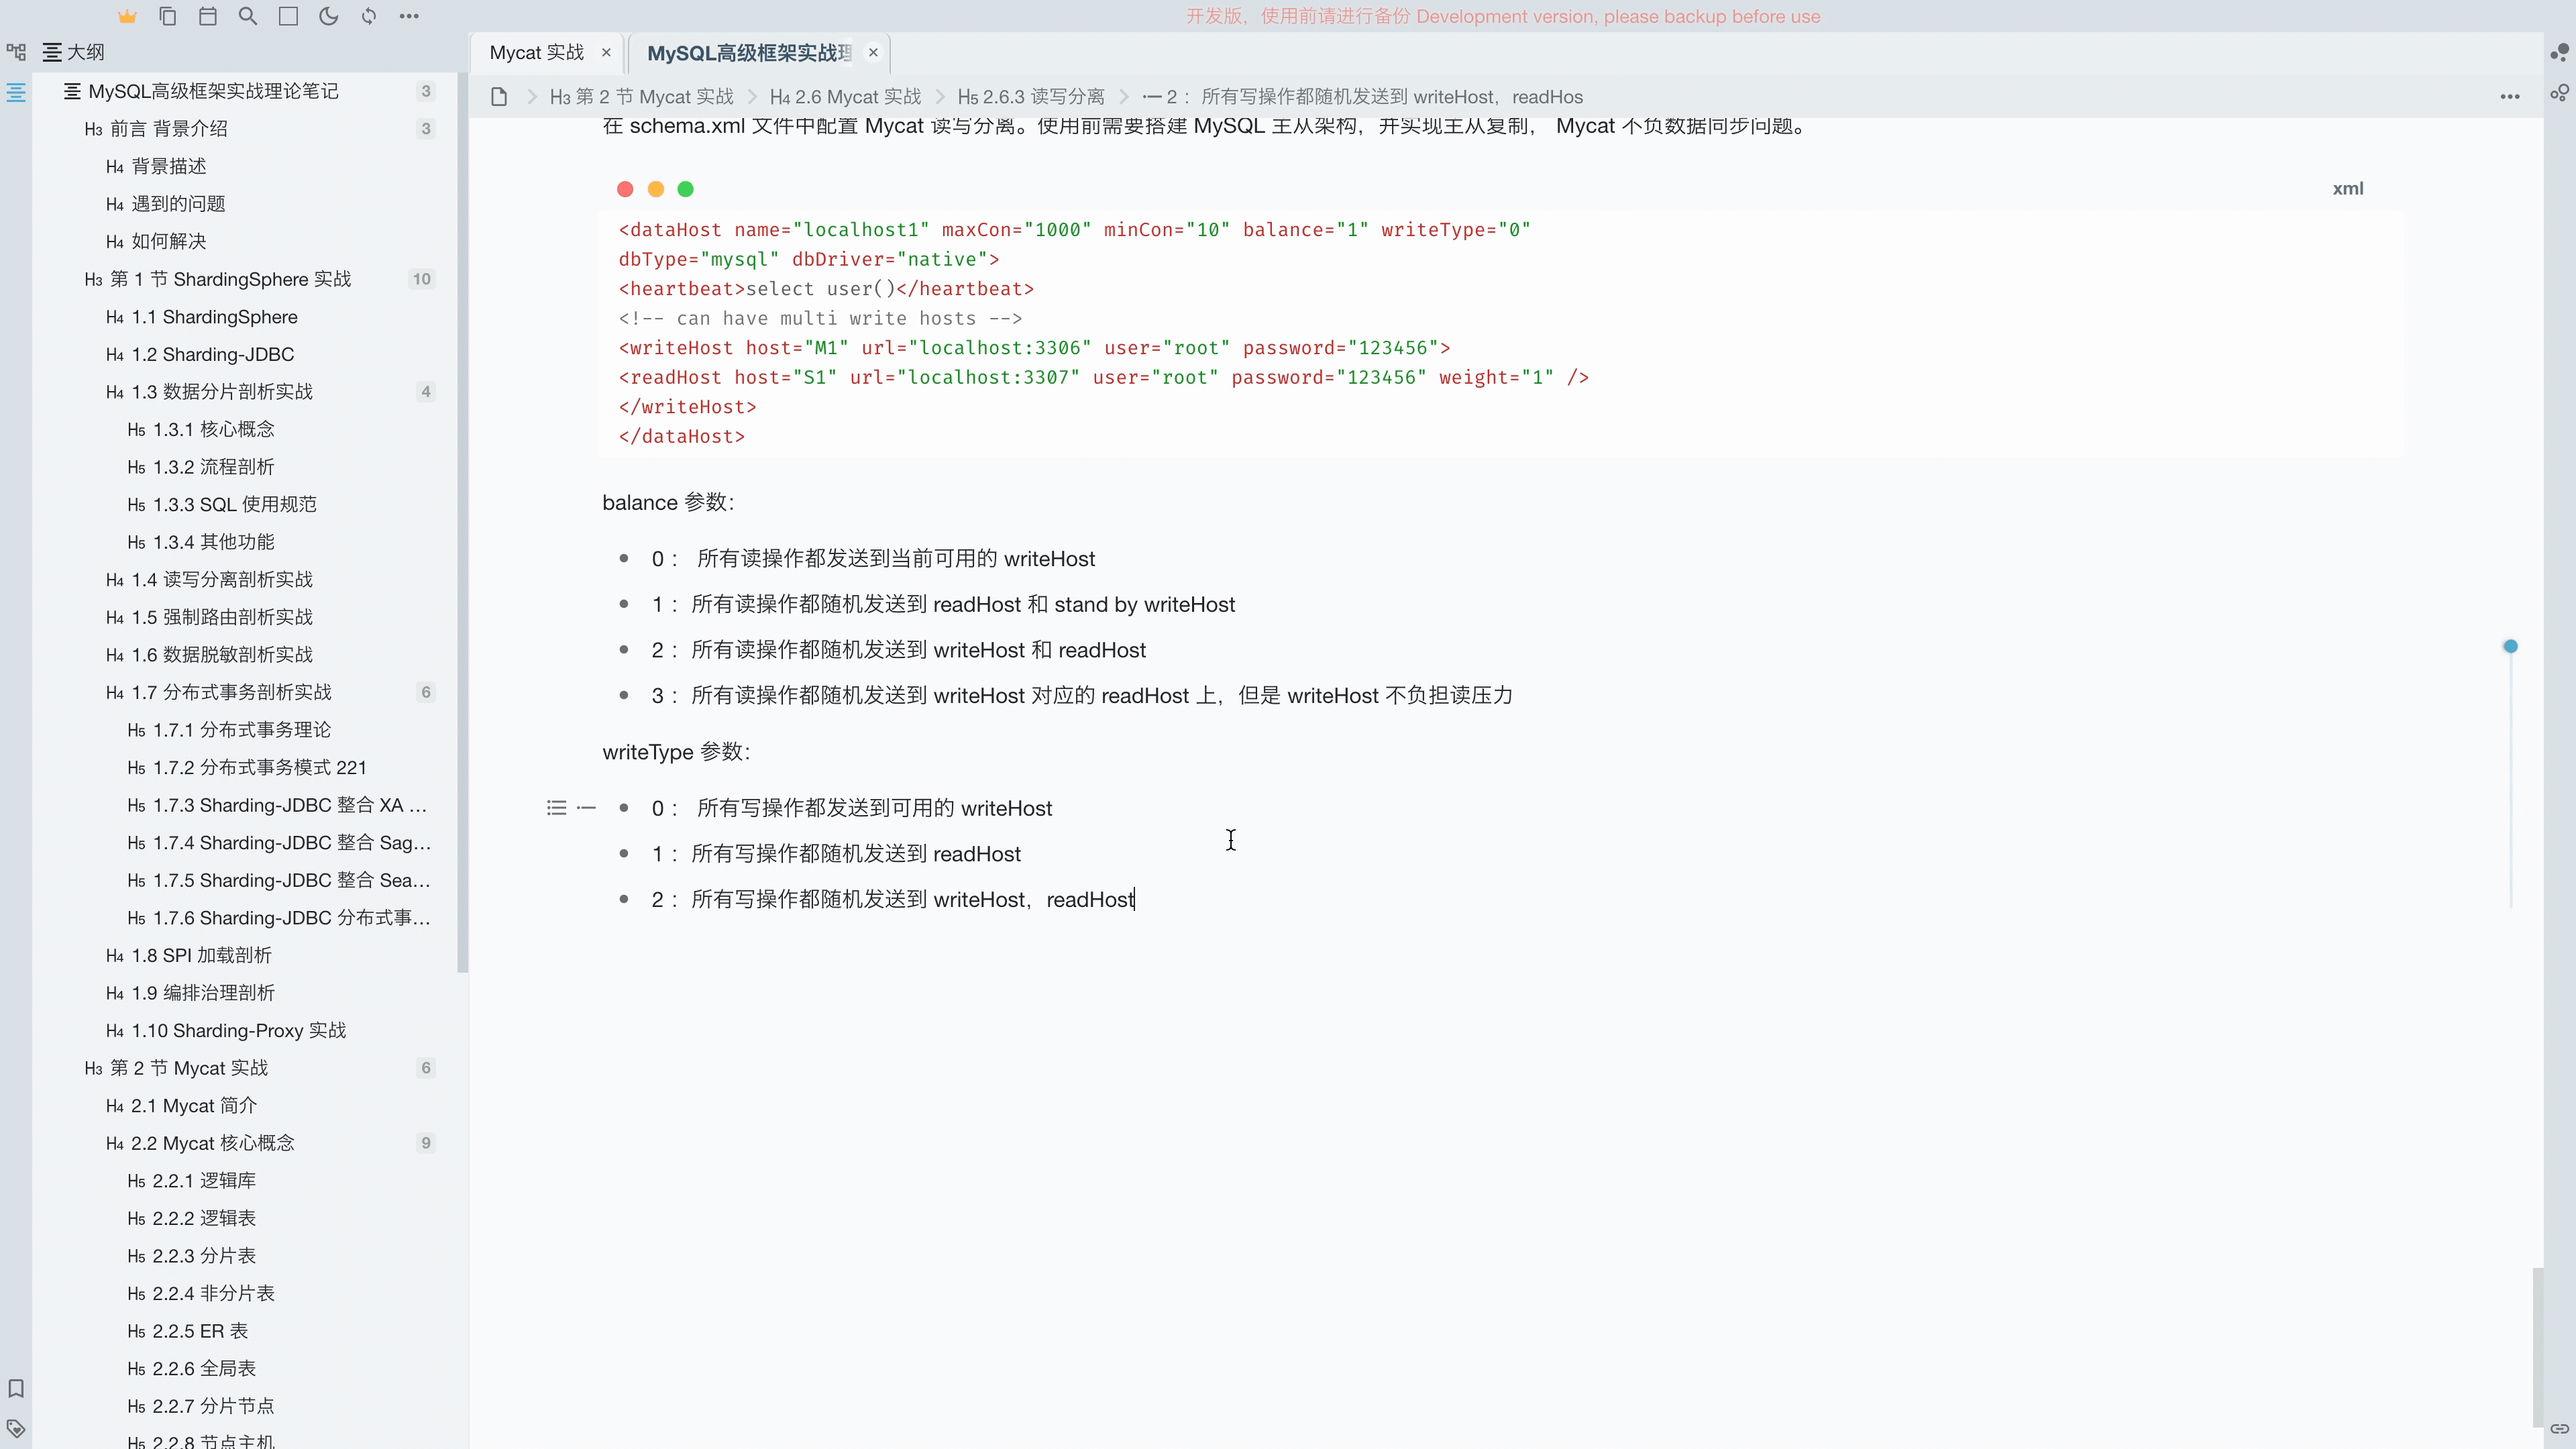Image resolution: width=2576 pixels, height=1449 pixels.
Task: Click the 2.6 Mycat 实战 breadcrumb item
Action: [845, 96]
